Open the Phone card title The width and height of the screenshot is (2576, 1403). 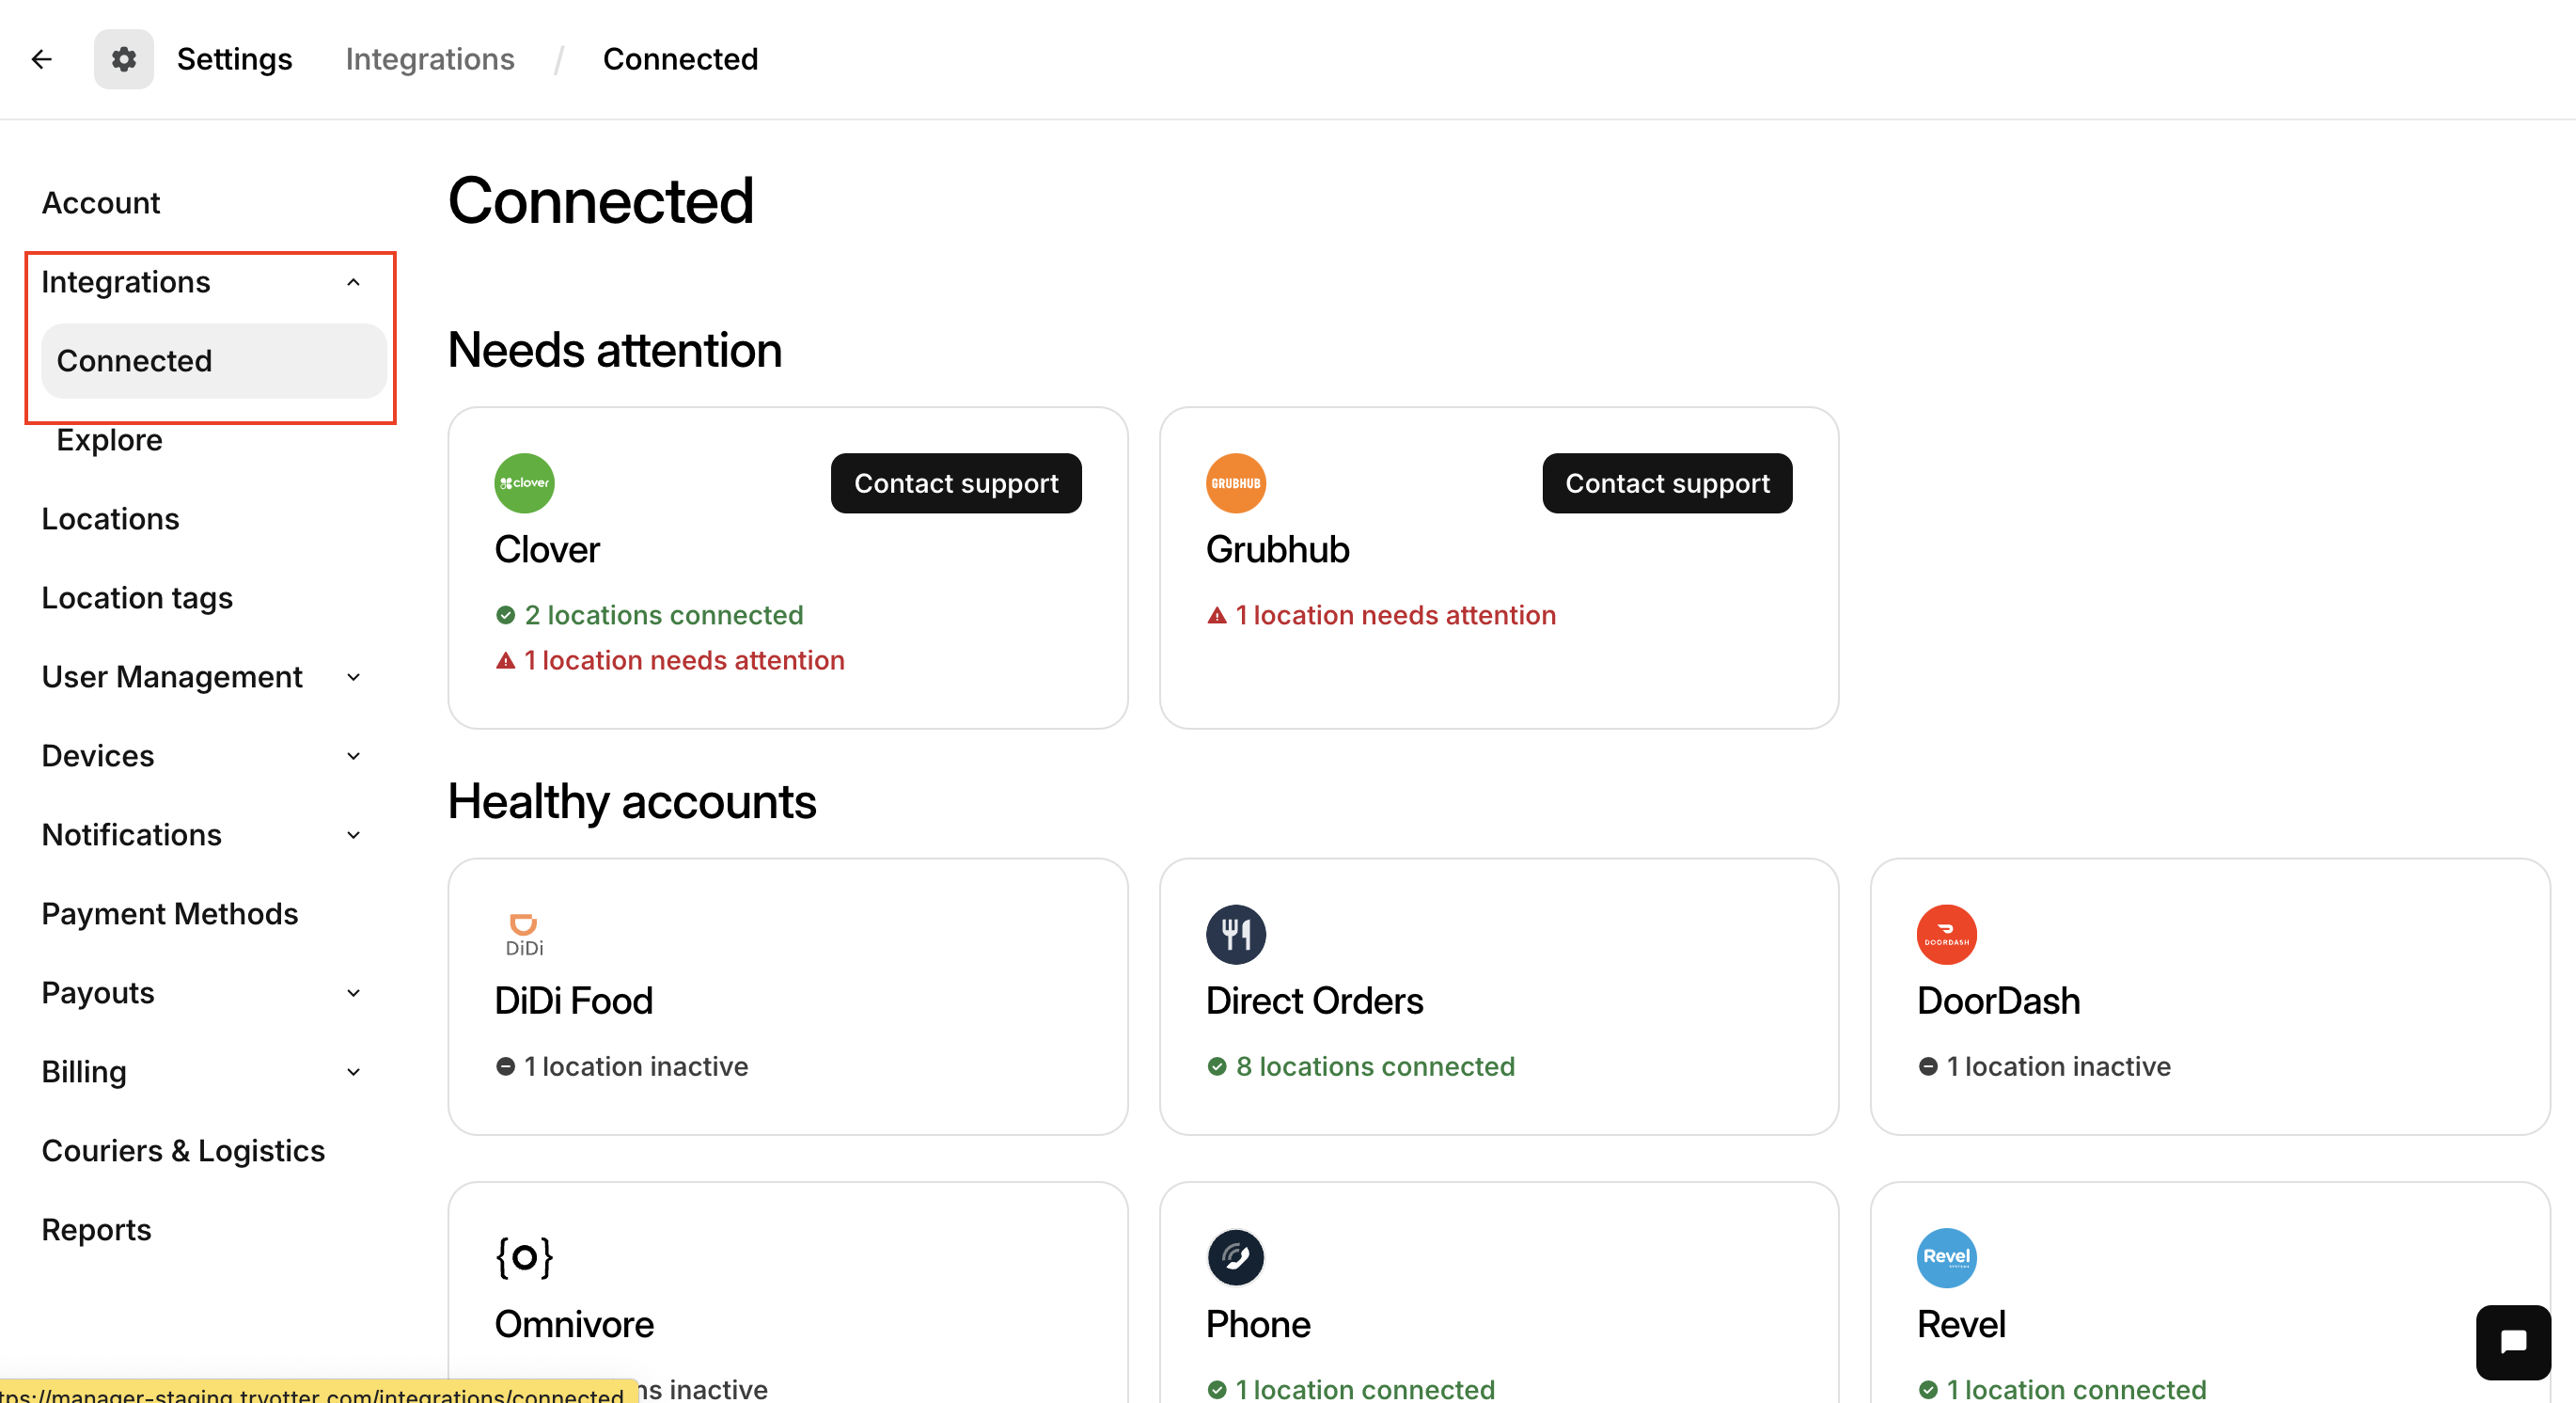click(1257, 1324)
